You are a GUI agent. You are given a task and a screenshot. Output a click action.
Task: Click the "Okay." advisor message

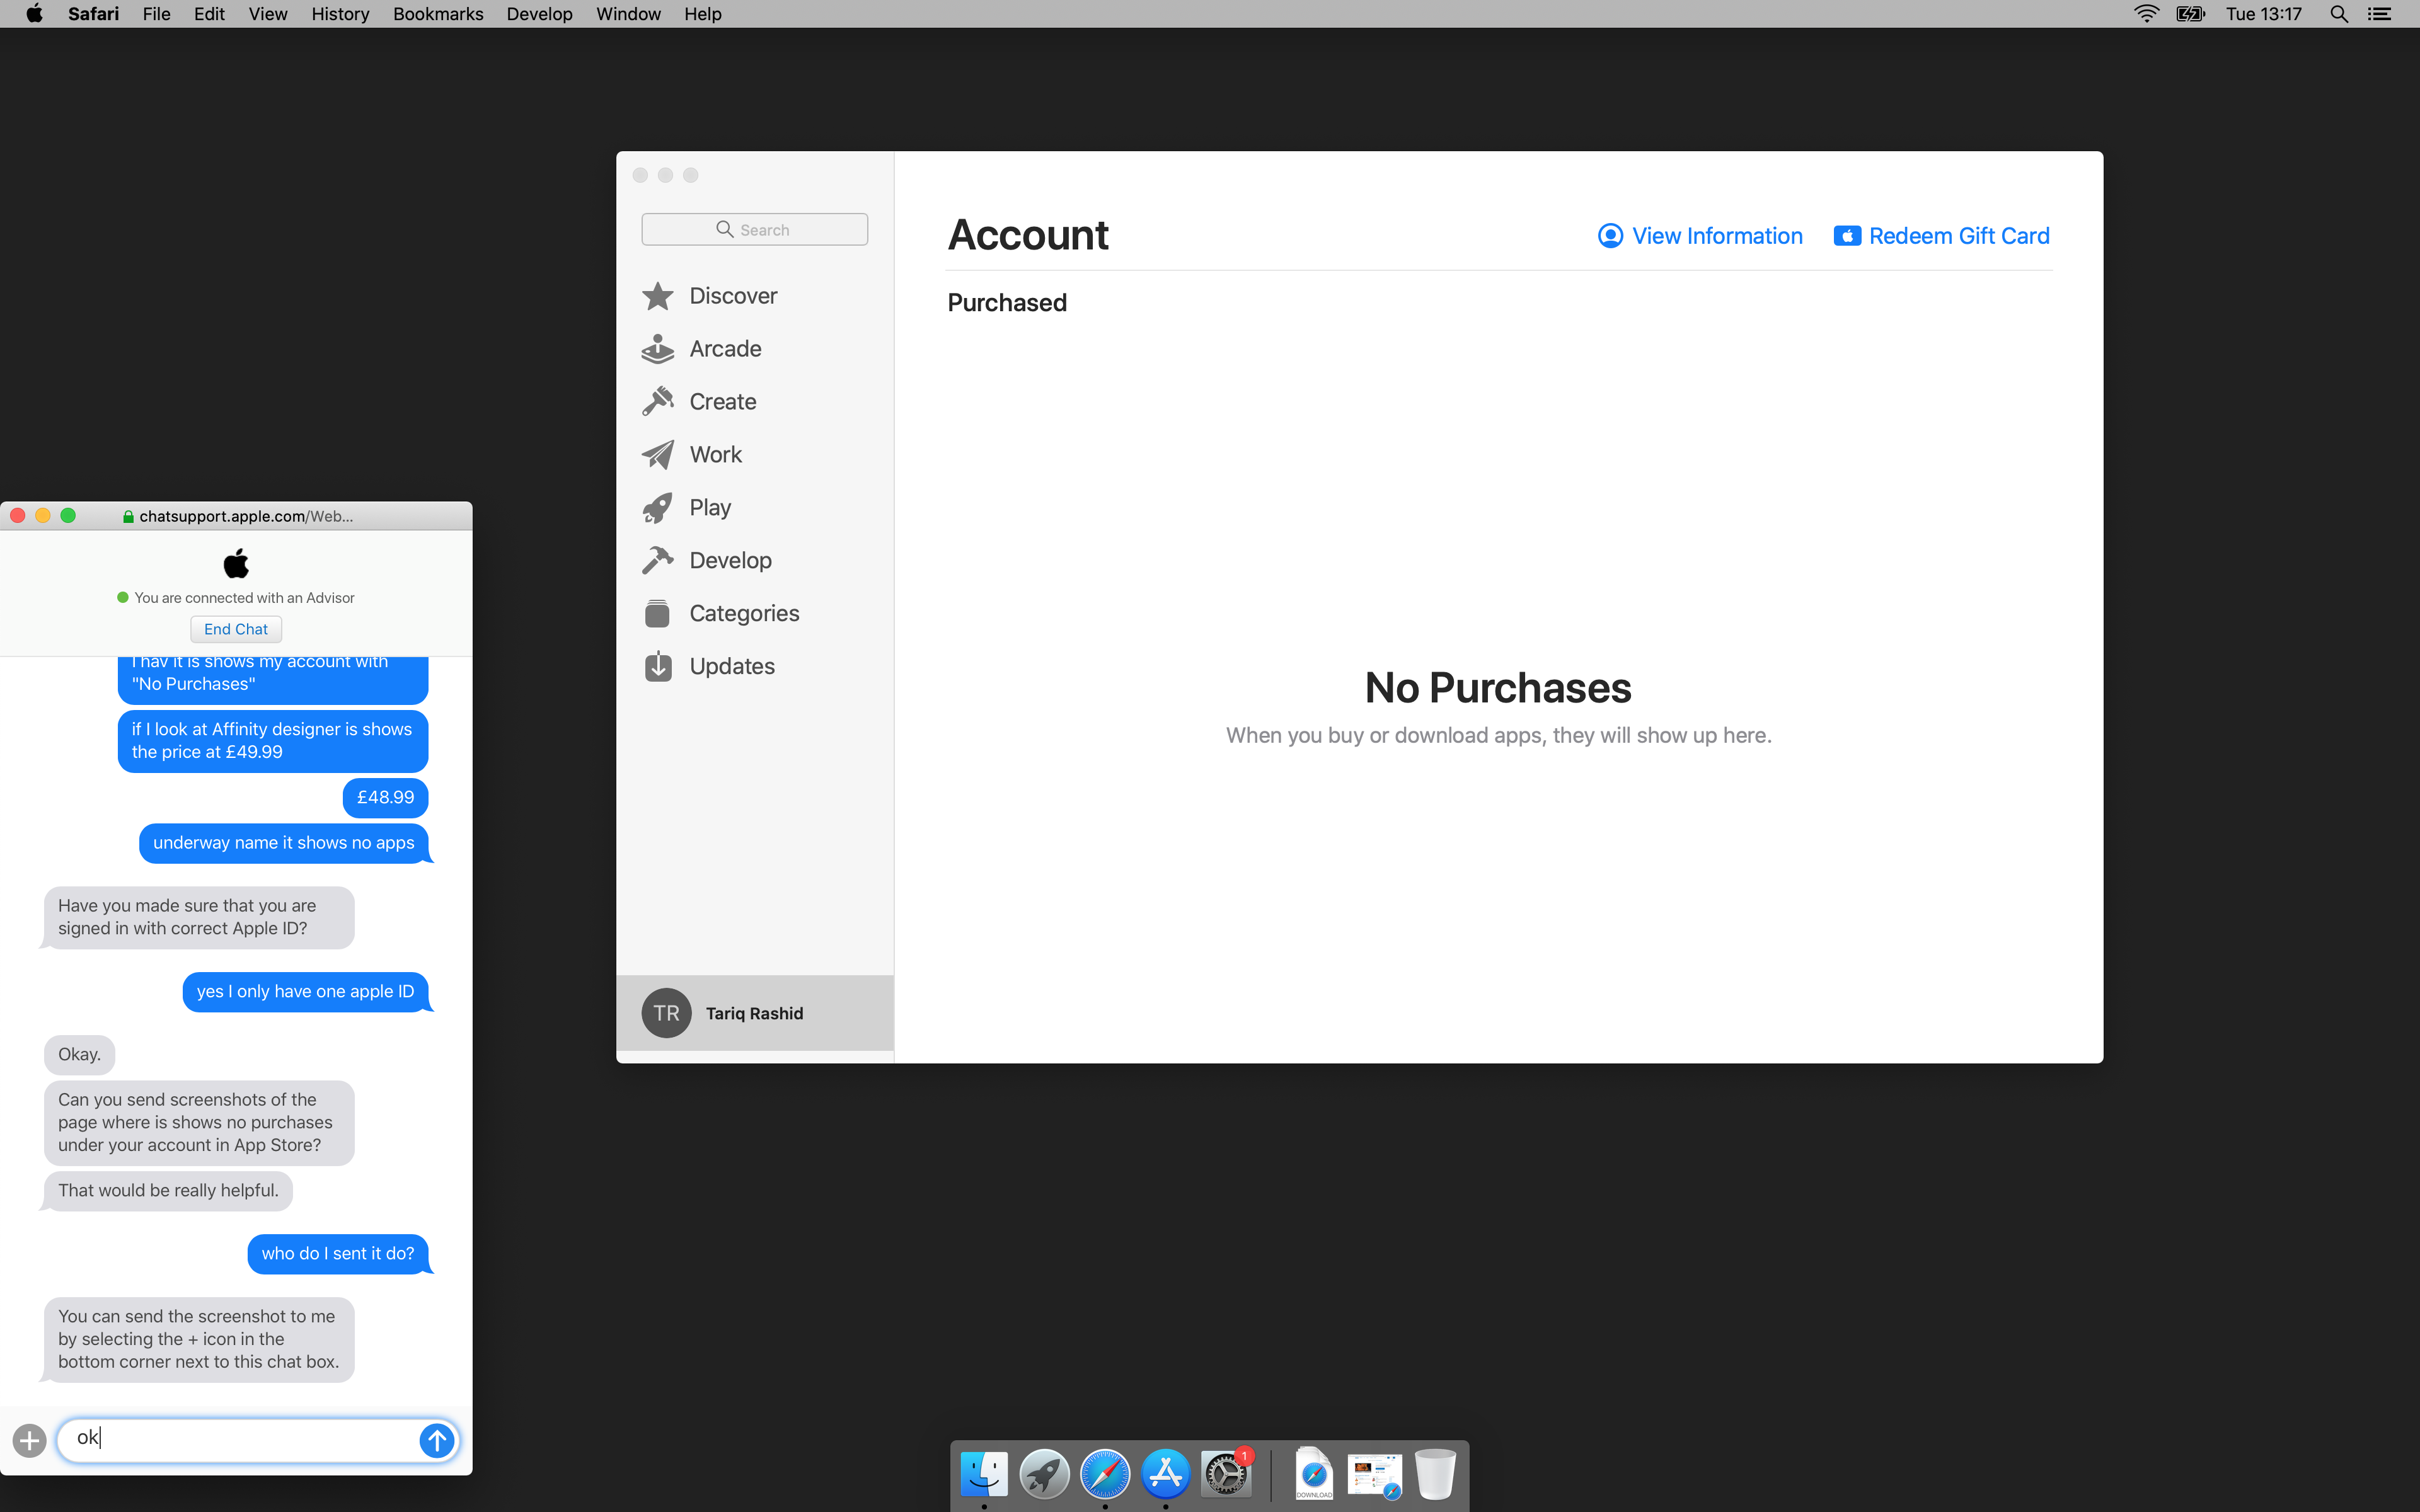click(x=79, y=1055)
